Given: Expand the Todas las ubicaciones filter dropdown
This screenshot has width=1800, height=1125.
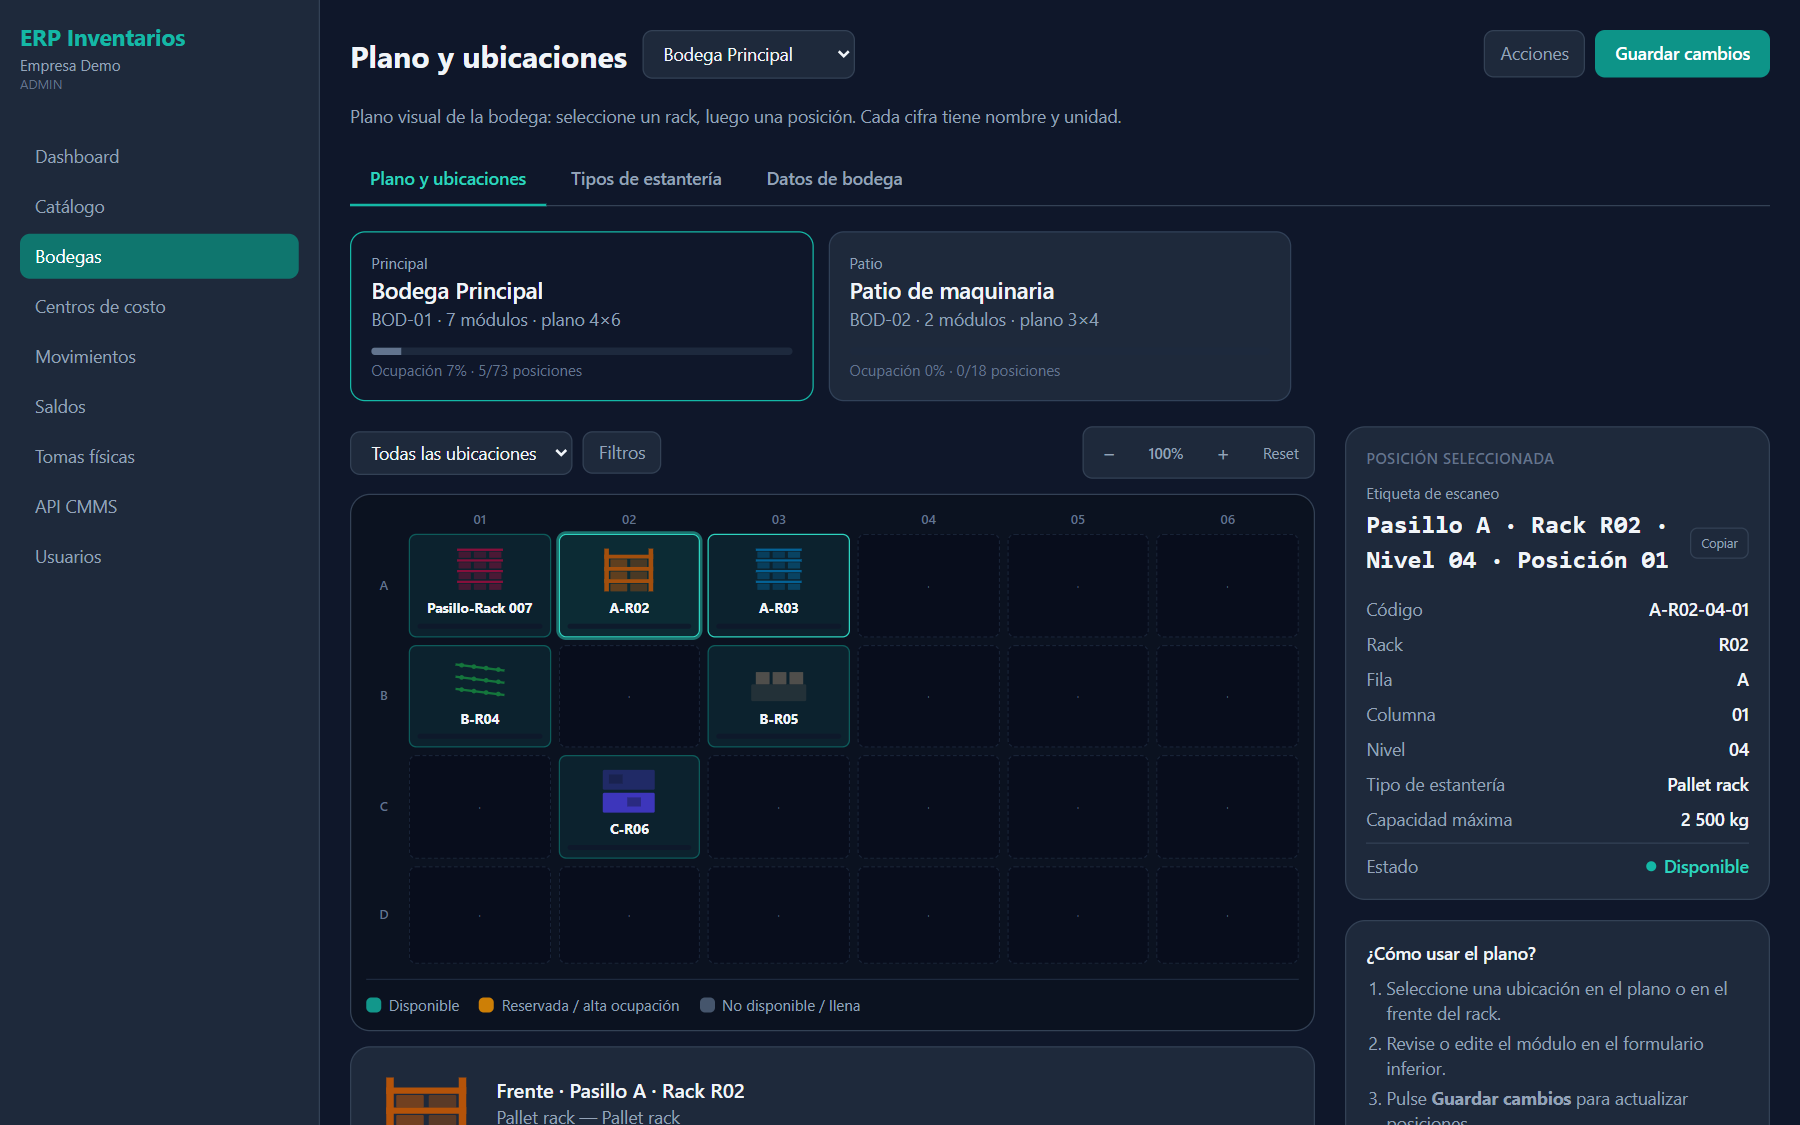Looking at the screenshot, I should pos(461,453).
